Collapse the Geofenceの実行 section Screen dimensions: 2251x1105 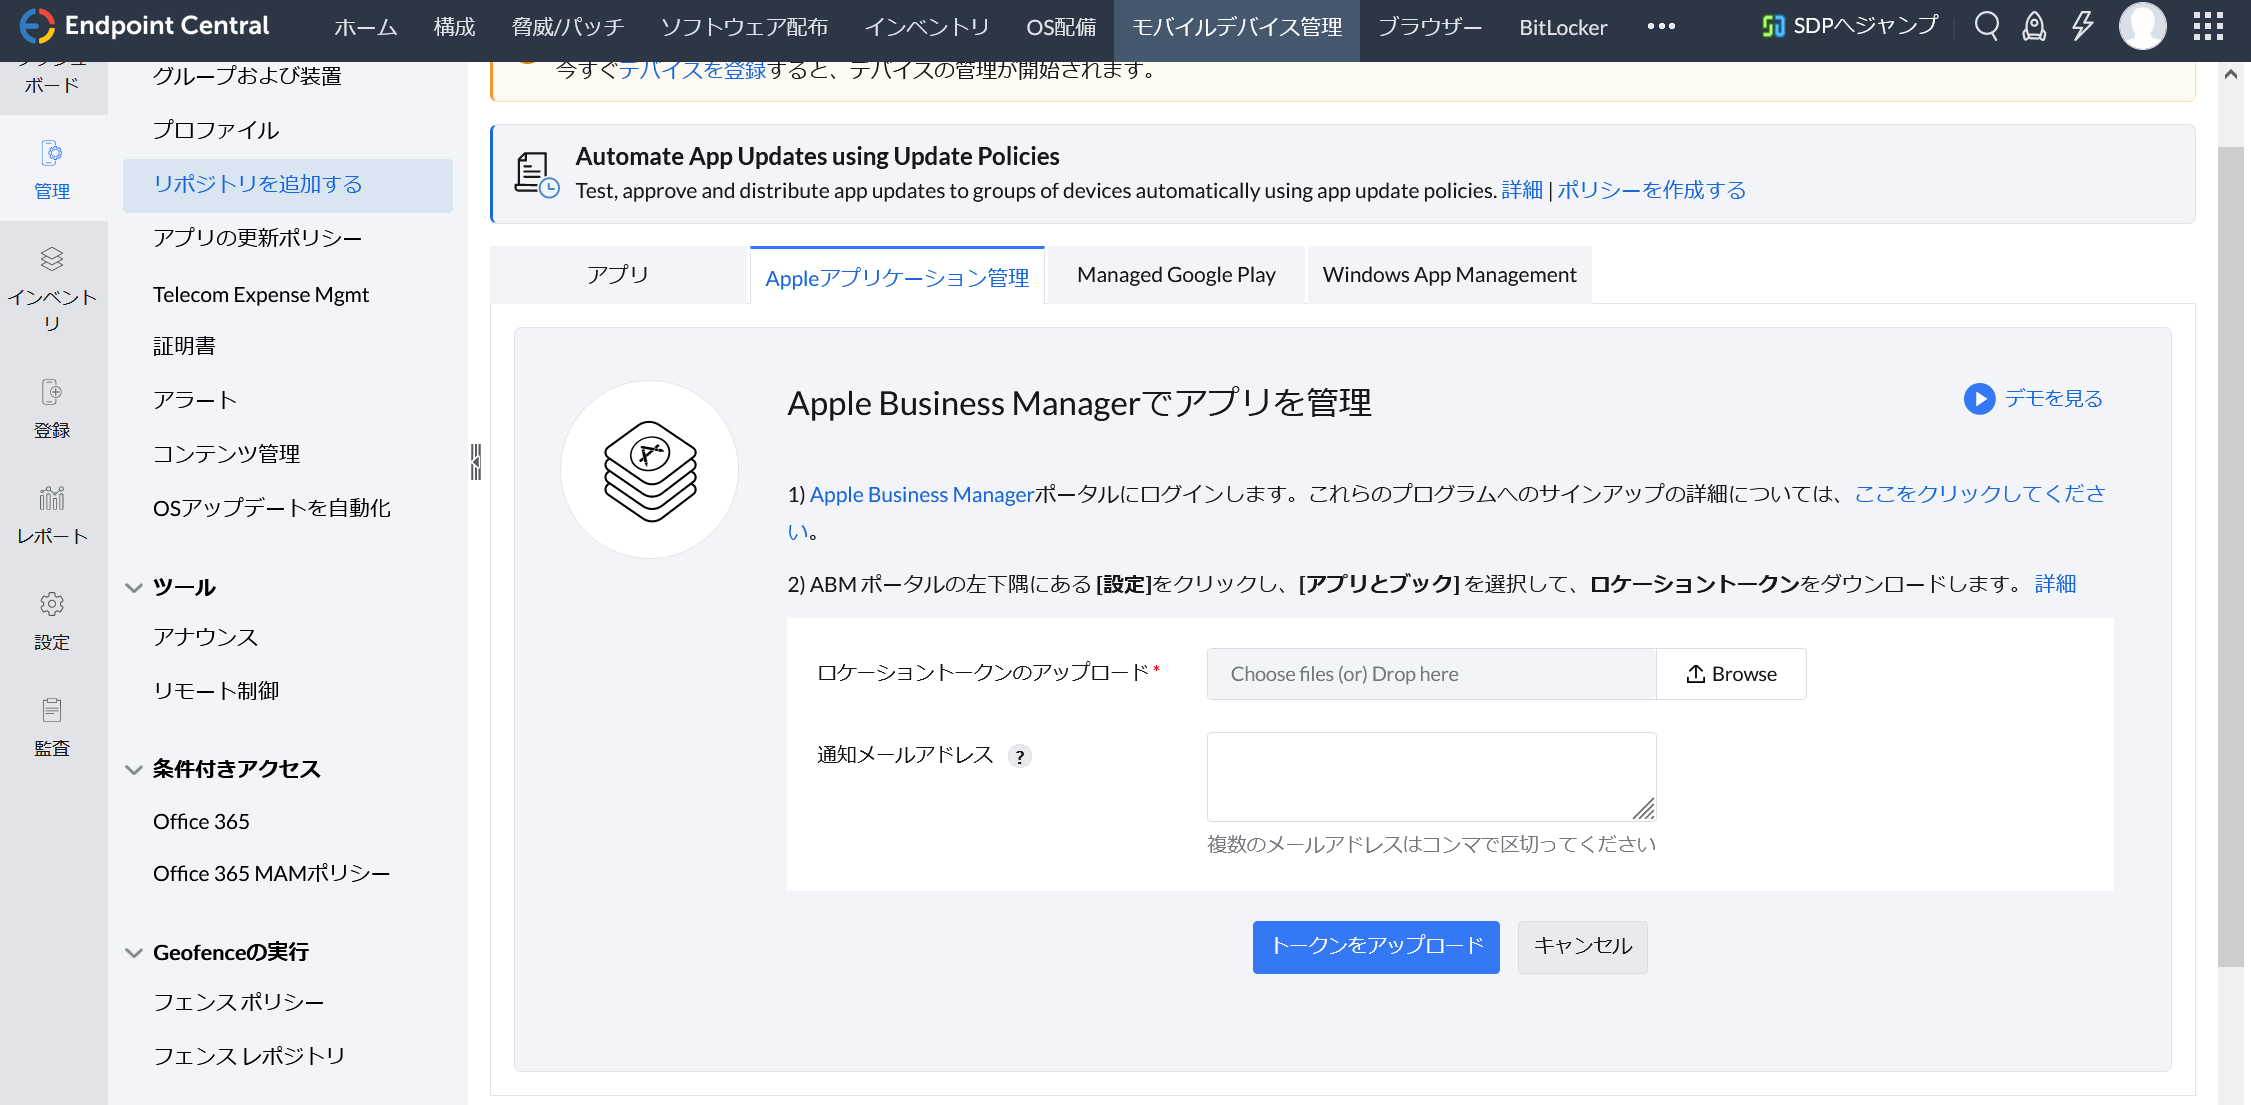[x=134, y=952]
